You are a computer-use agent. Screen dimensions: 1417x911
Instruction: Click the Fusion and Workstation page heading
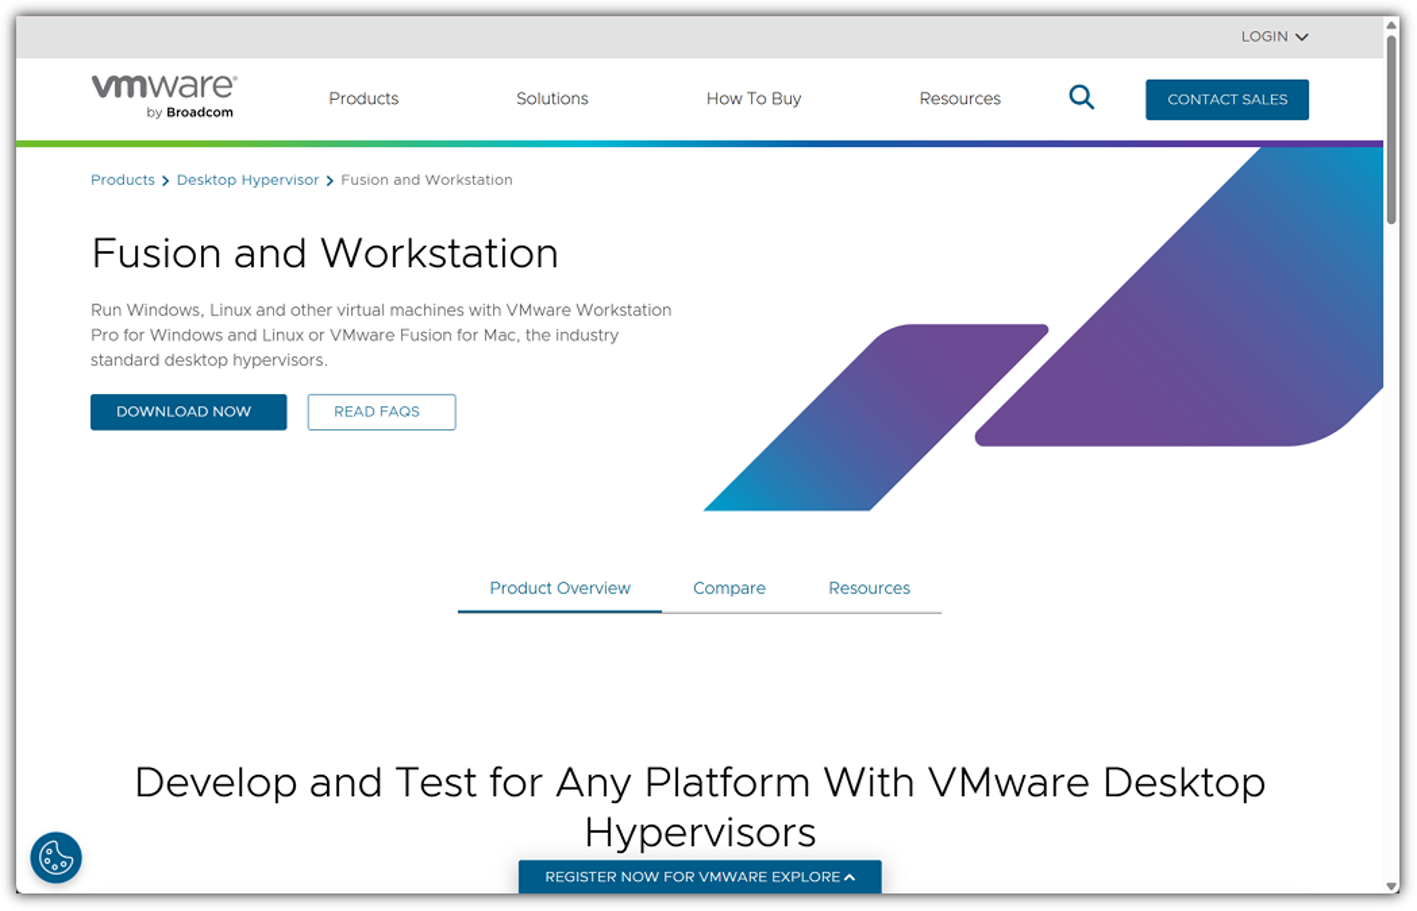[x=325, y=254]
